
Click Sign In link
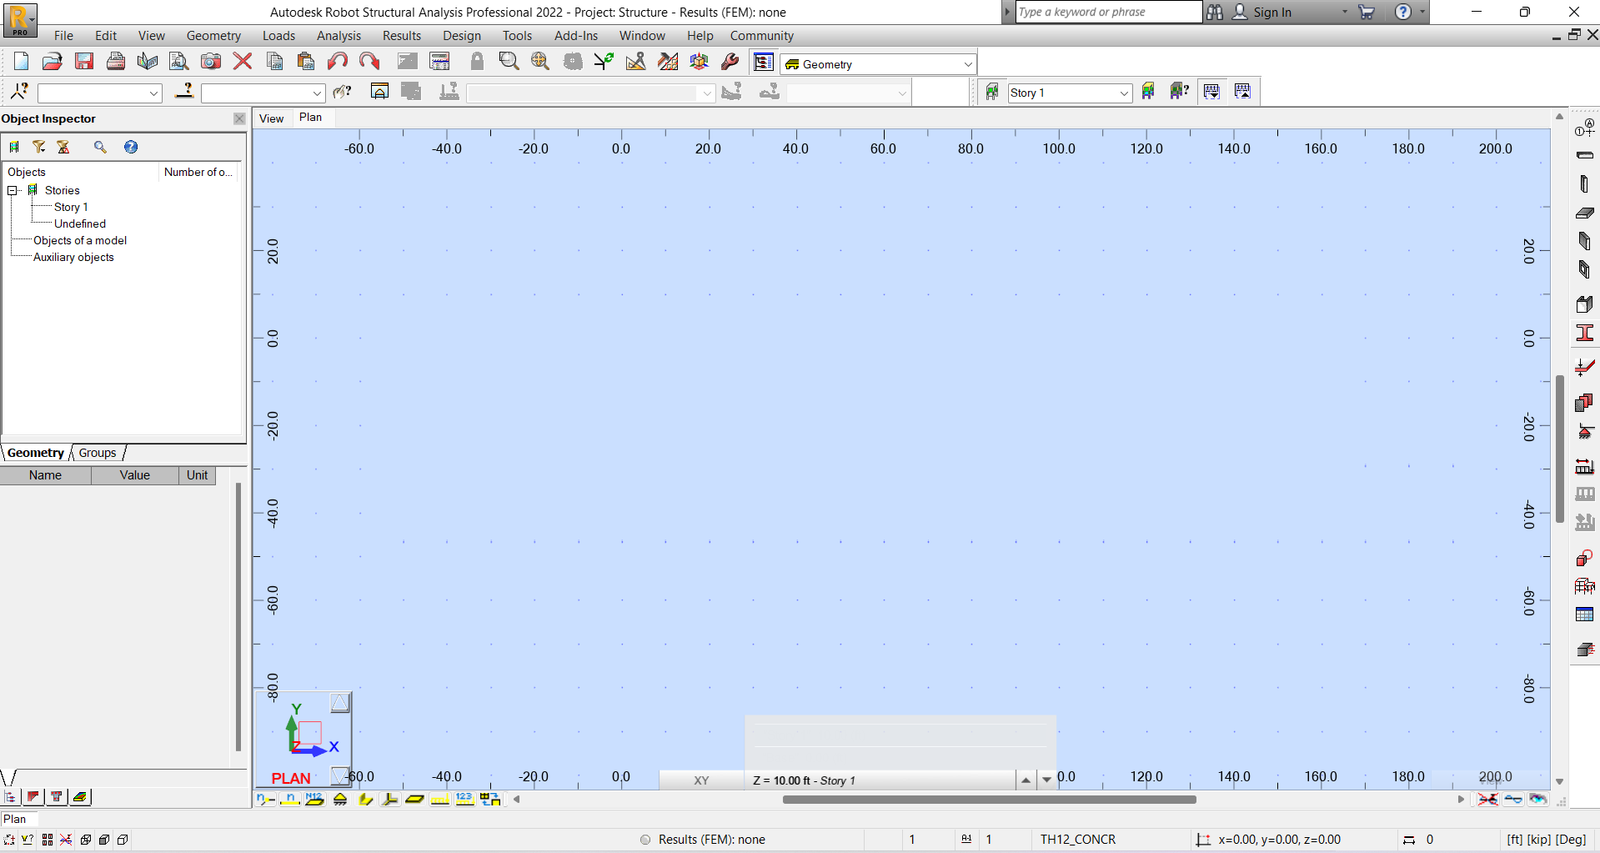(1272, 12)
